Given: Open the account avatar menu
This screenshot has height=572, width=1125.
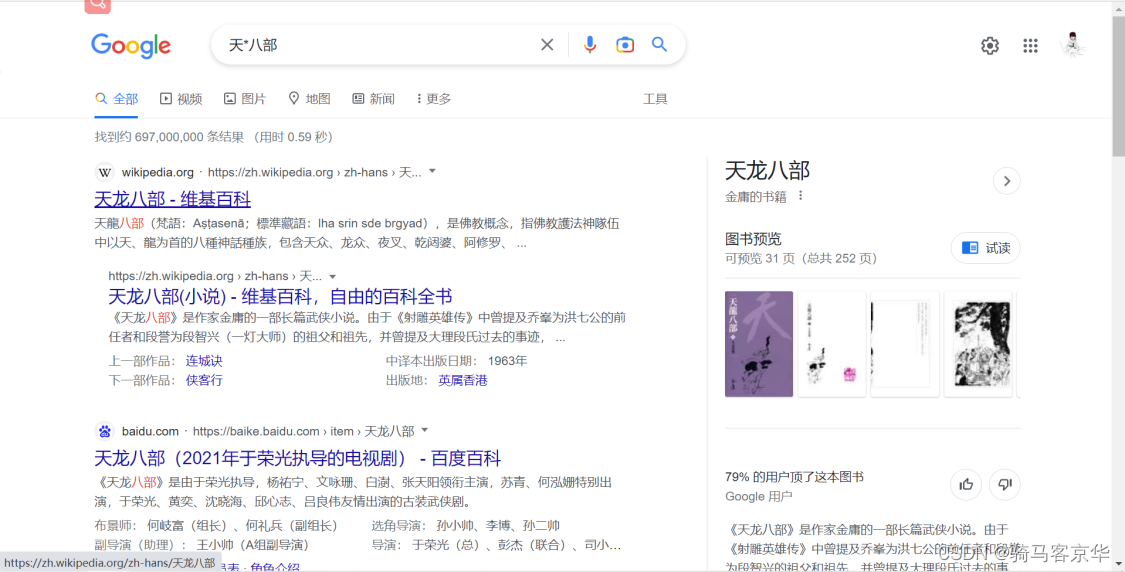Looking at the screenshot, I should coord(1073,45).
